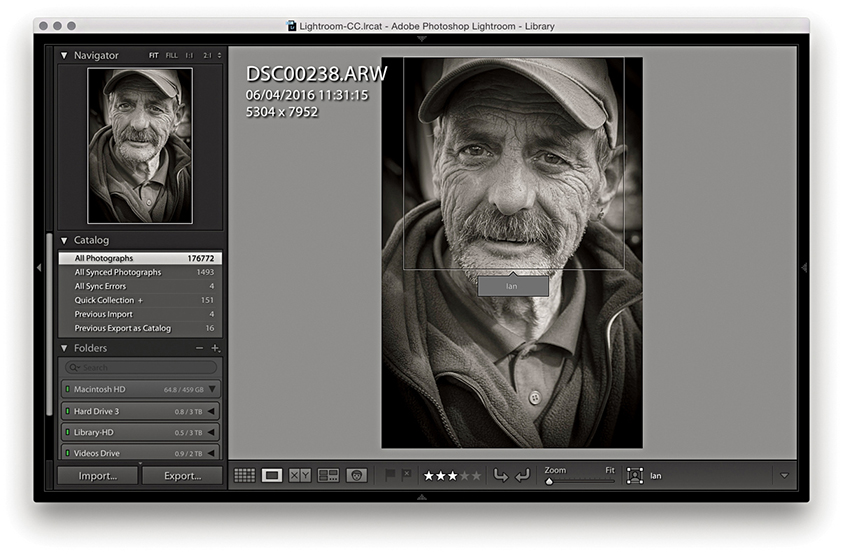This screenshot has width=843, height=554.
Task: Add new folder with plus icon
Action: 215,348
